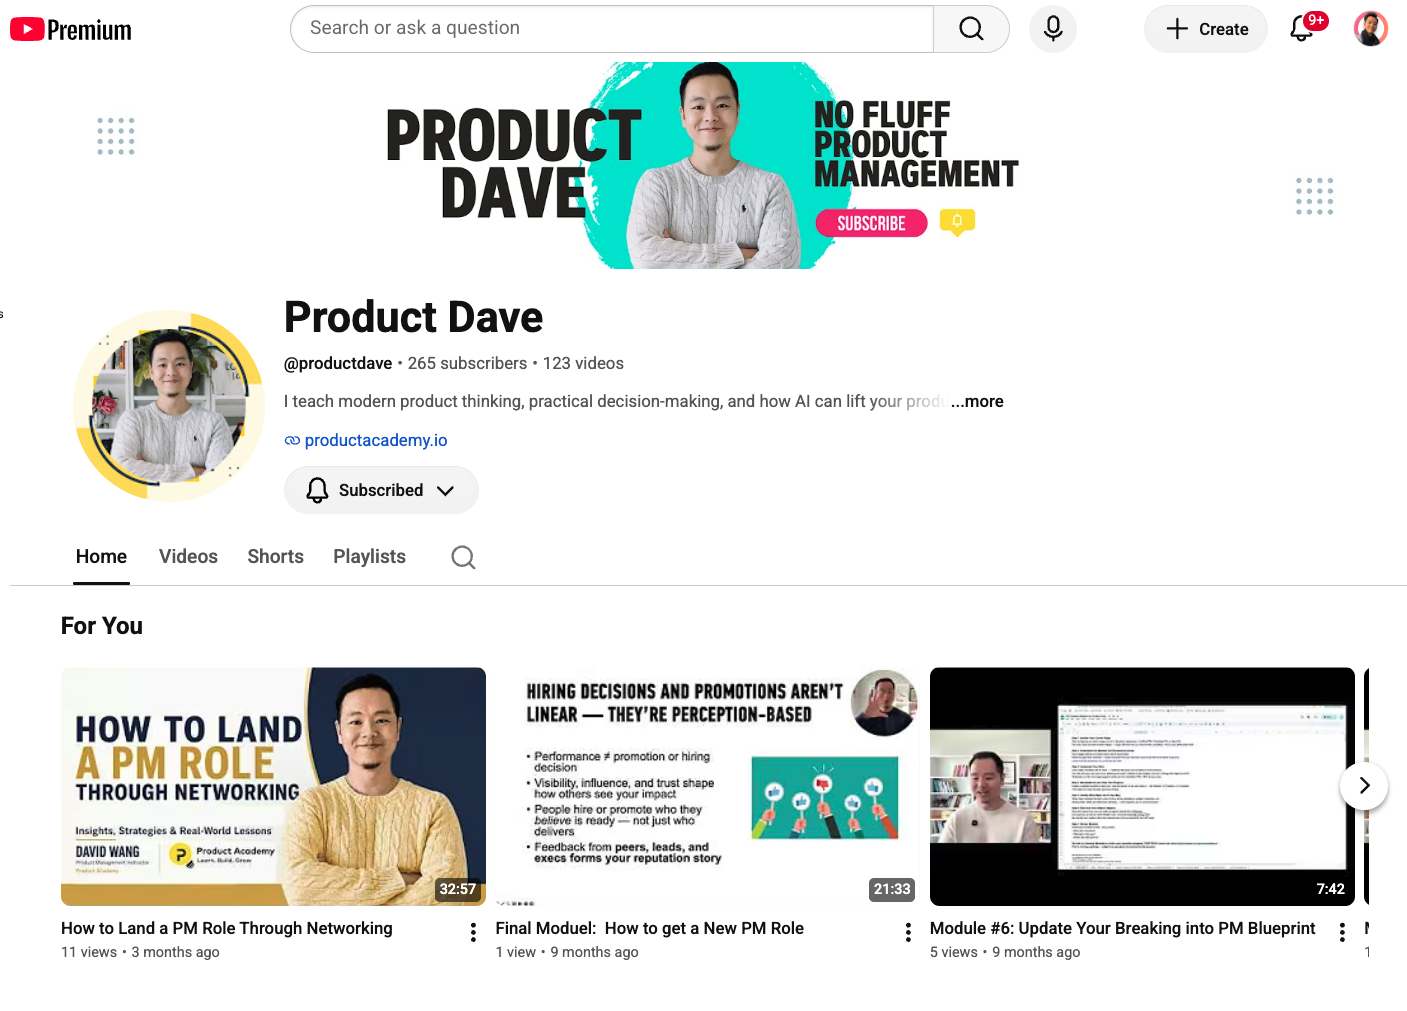Open notifications bell with 9+ badge
This screenshot has height=1011, width=1407.
click(x=1303, y=28)
